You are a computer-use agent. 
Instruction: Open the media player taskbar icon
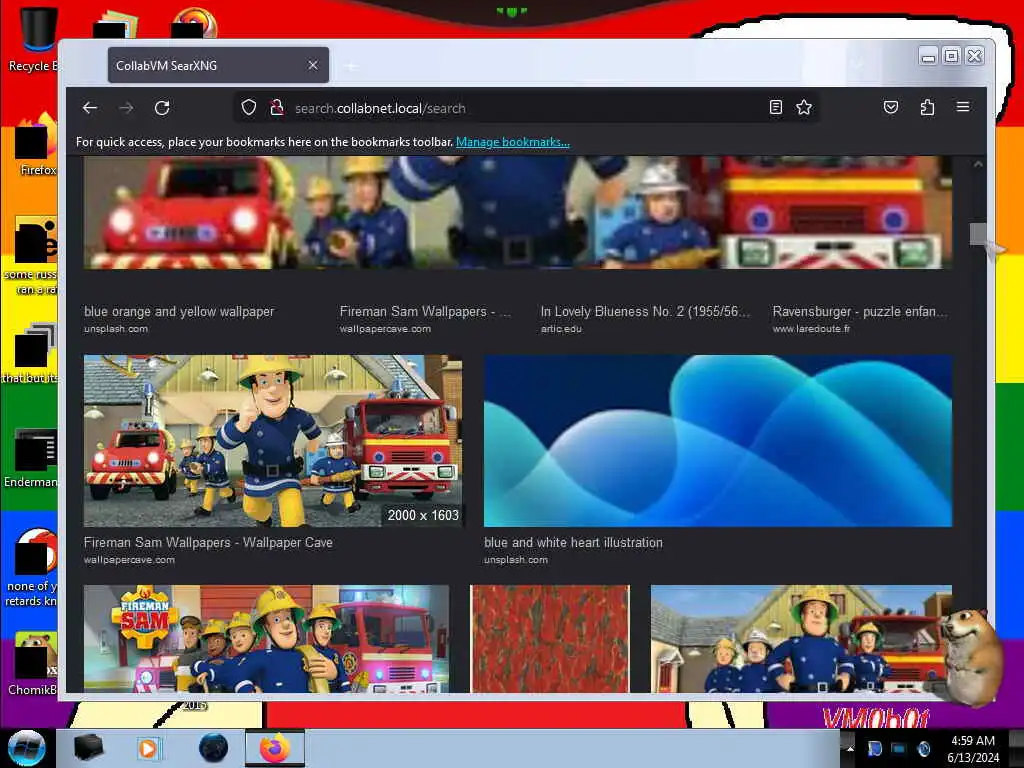click(x=148, y=748)
